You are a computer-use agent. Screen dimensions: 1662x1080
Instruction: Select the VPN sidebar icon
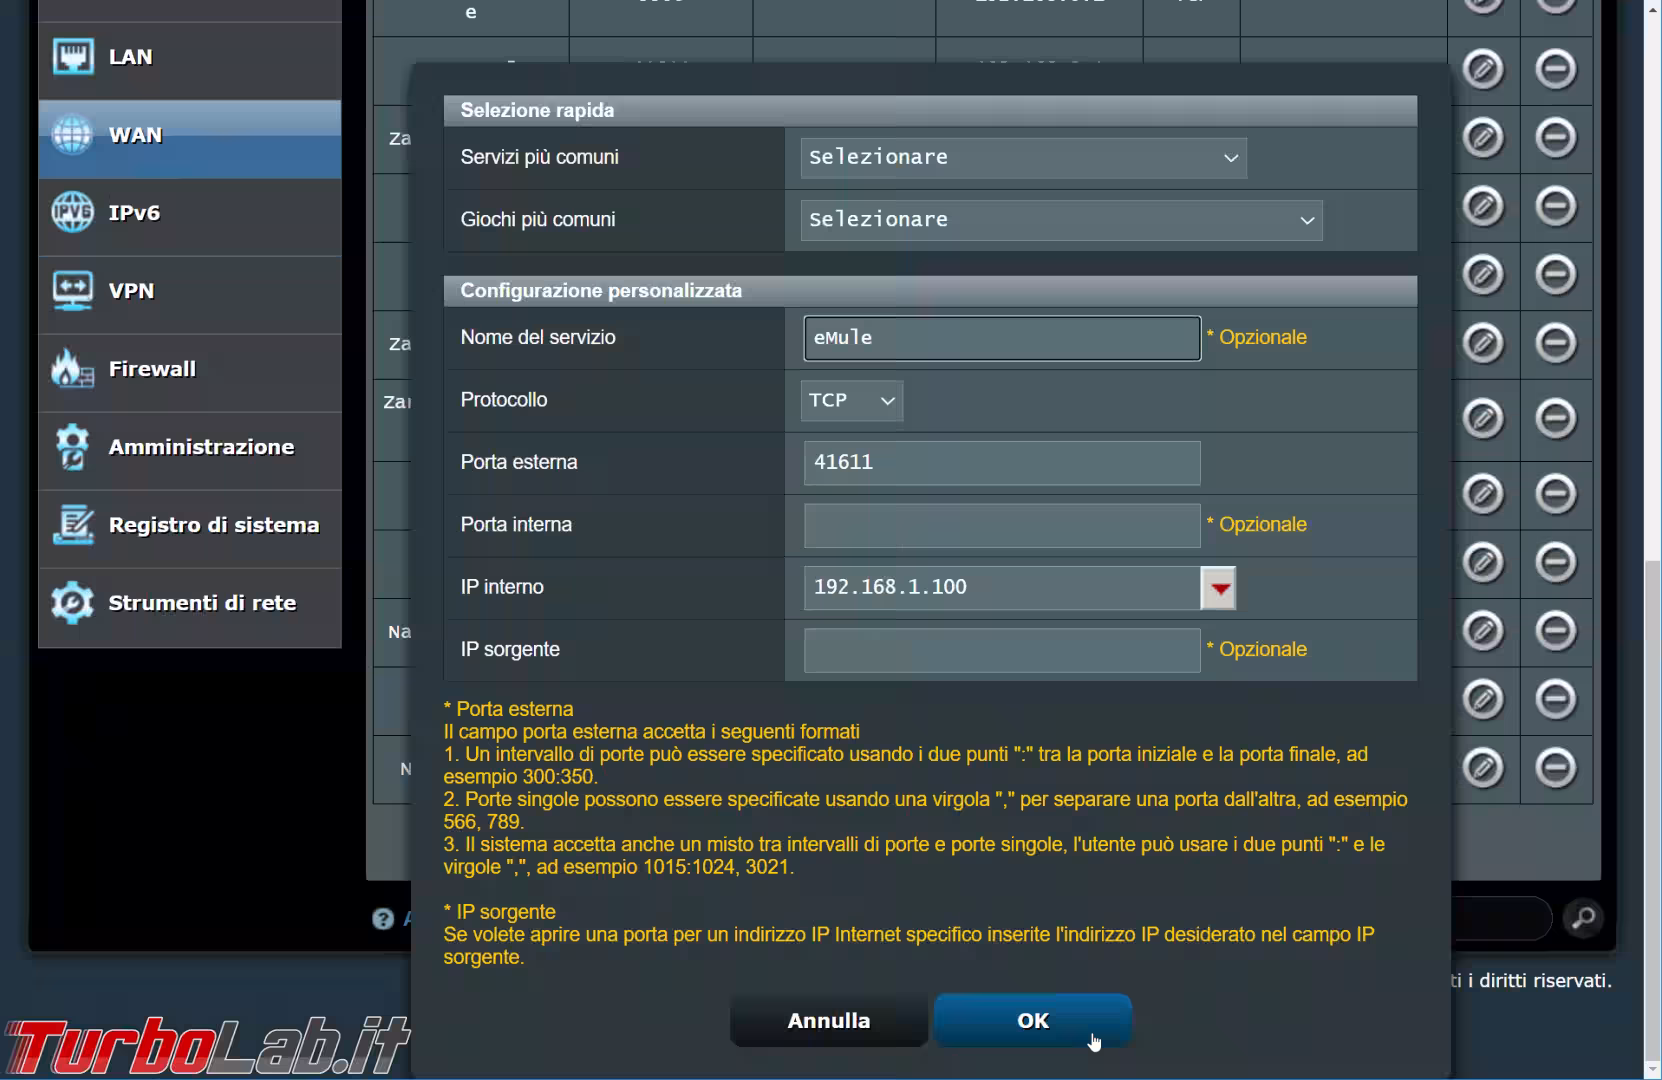click(x=72, y=291)
